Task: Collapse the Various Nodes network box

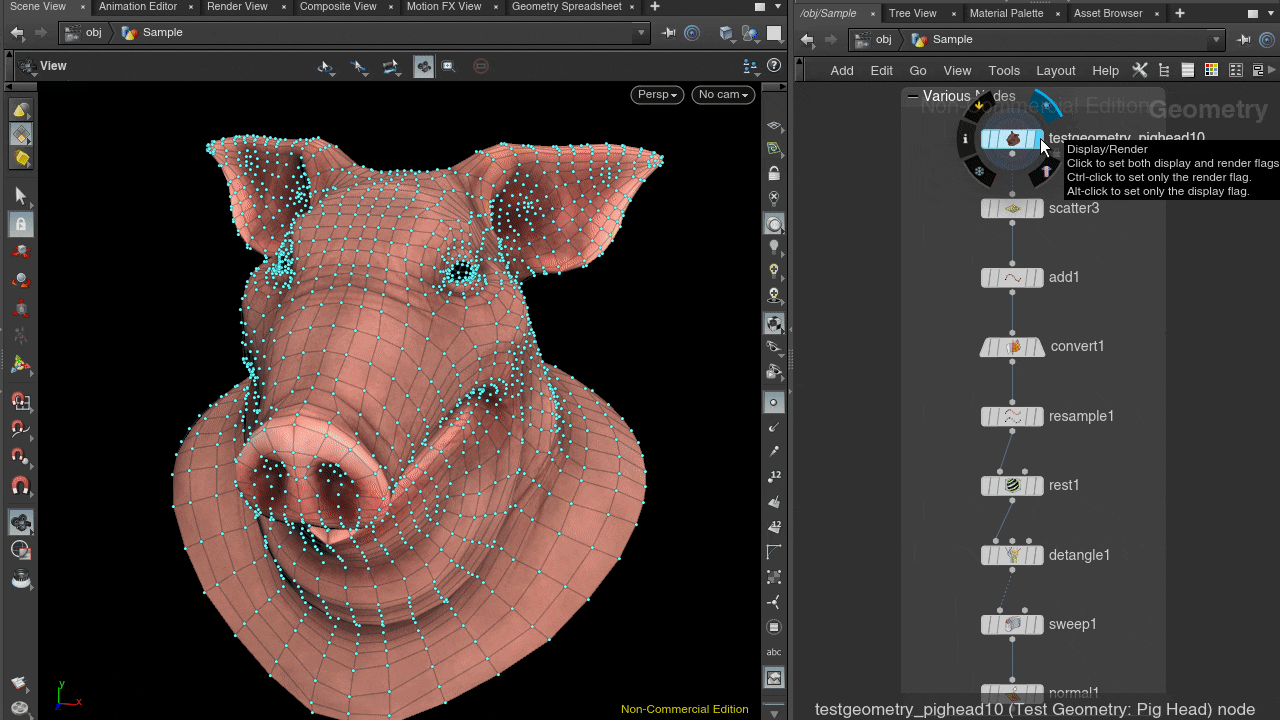Action: [912, 96]
